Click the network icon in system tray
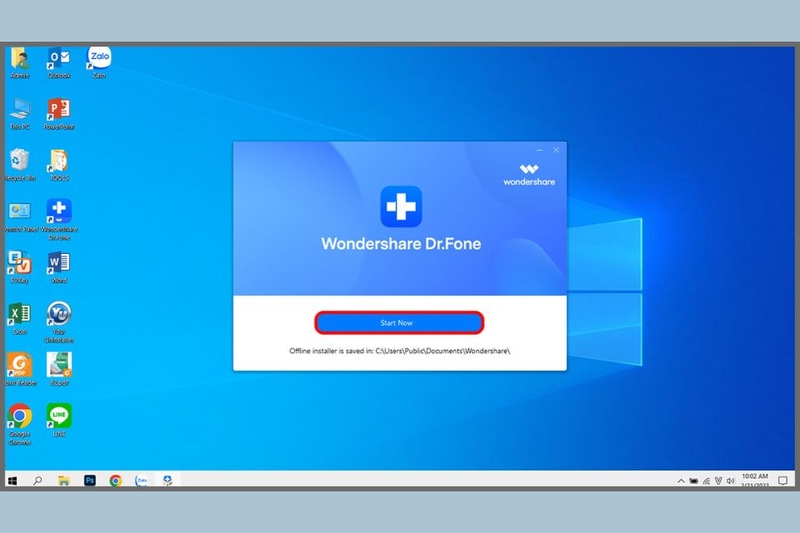The height and width of the screenshot is (533, 800). coord(706,480)
